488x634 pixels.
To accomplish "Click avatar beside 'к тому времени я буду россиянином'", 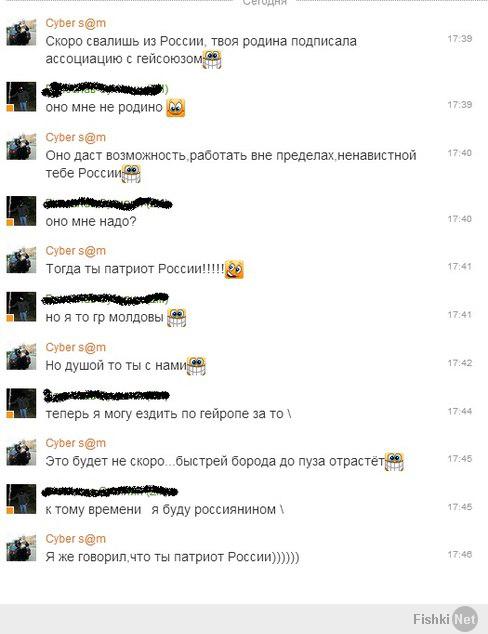I will pyautogui.click(x=21, y=499).
